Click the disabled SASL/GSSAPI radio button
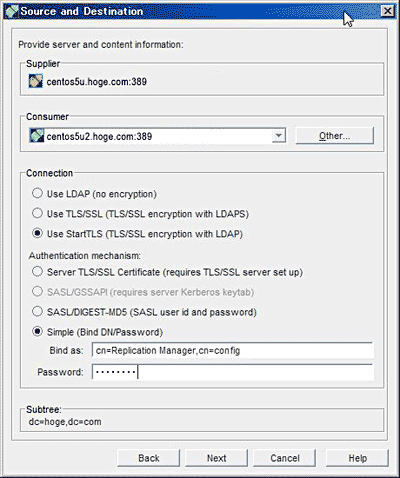 (x=37, y=292)
